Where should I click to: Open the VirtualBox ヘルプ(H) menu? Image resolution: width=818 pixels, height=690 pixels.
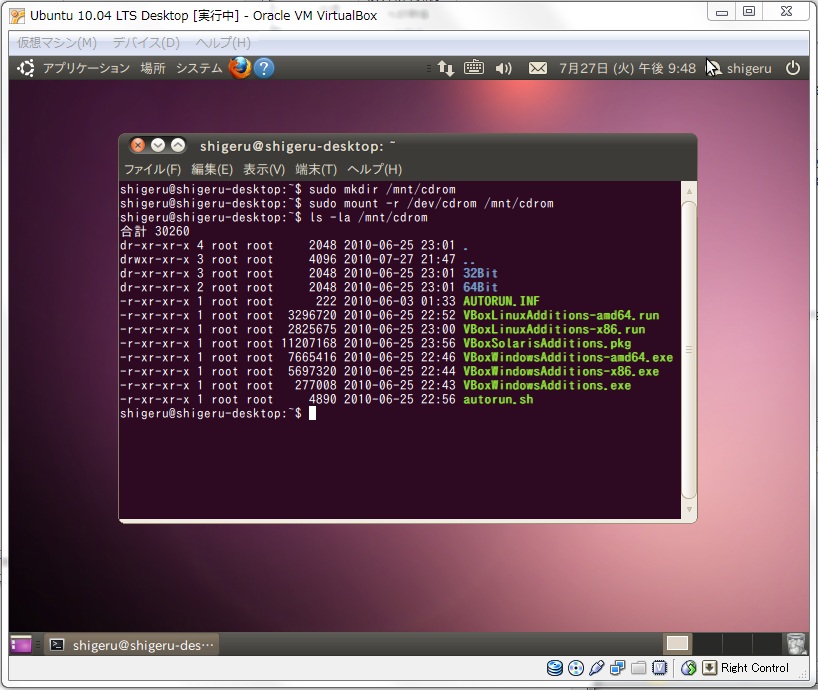coord(223,43)
